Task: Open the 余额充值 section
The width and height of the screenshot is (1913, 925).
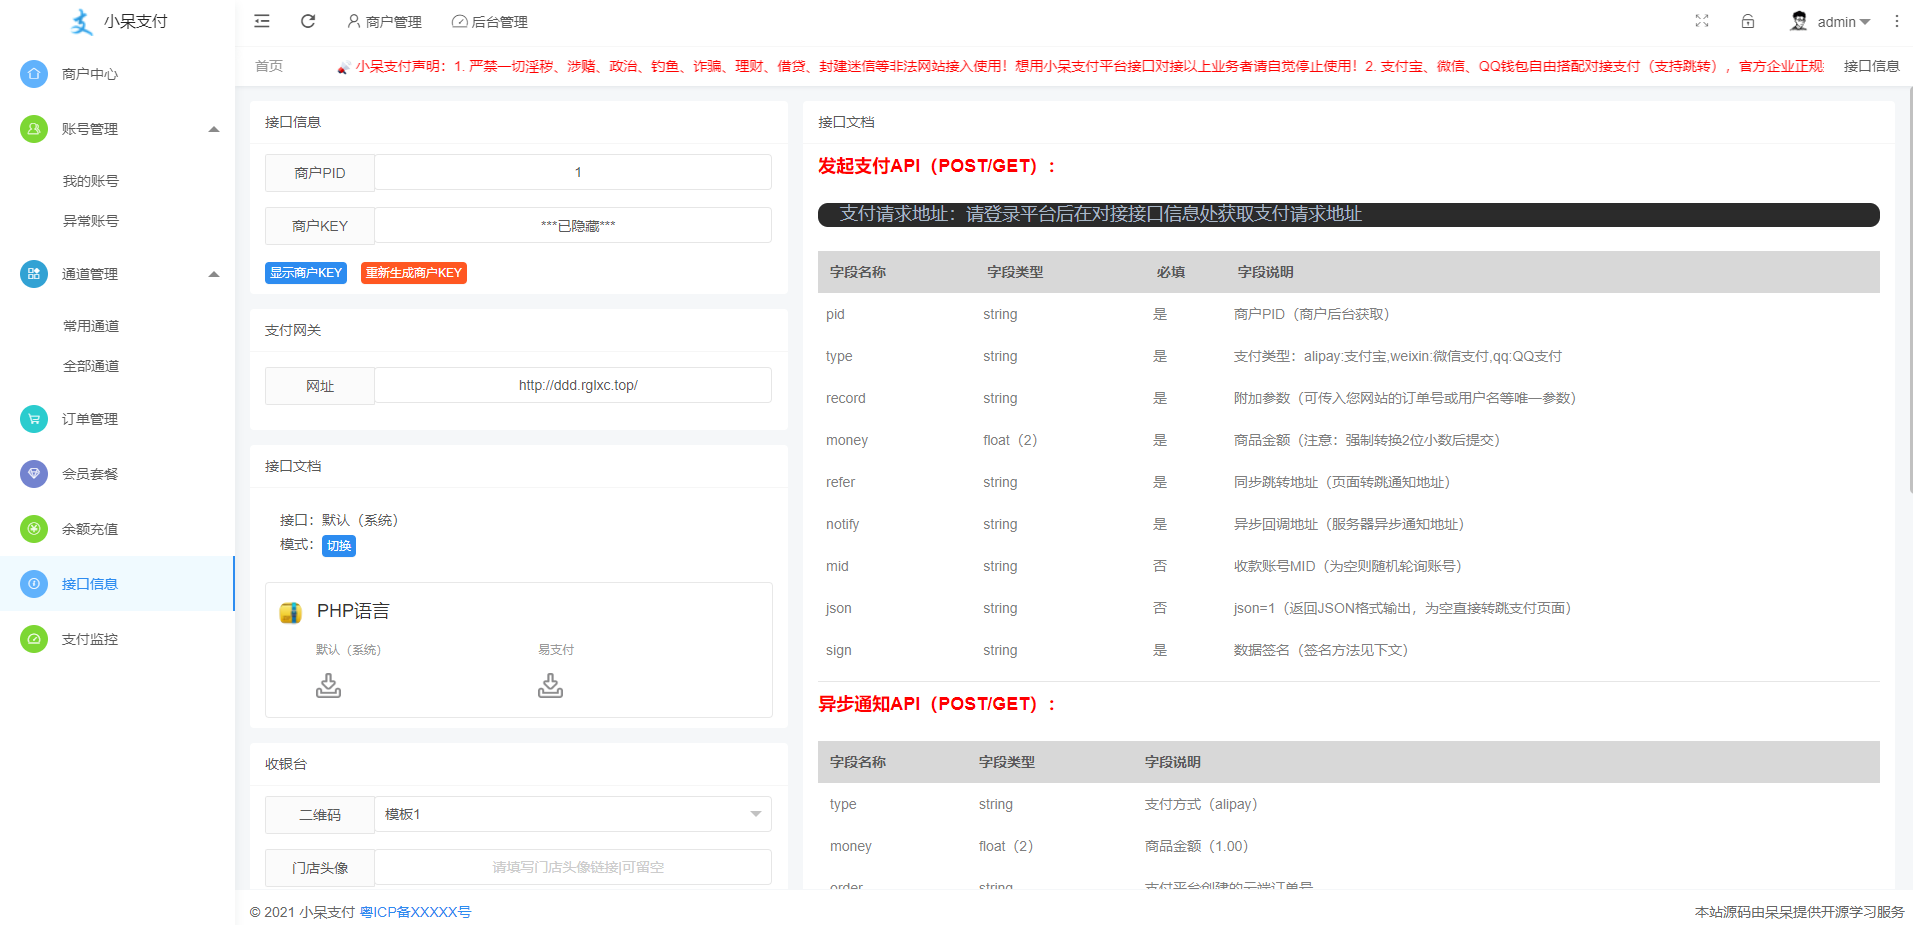Action: click(x=91, y=529)
